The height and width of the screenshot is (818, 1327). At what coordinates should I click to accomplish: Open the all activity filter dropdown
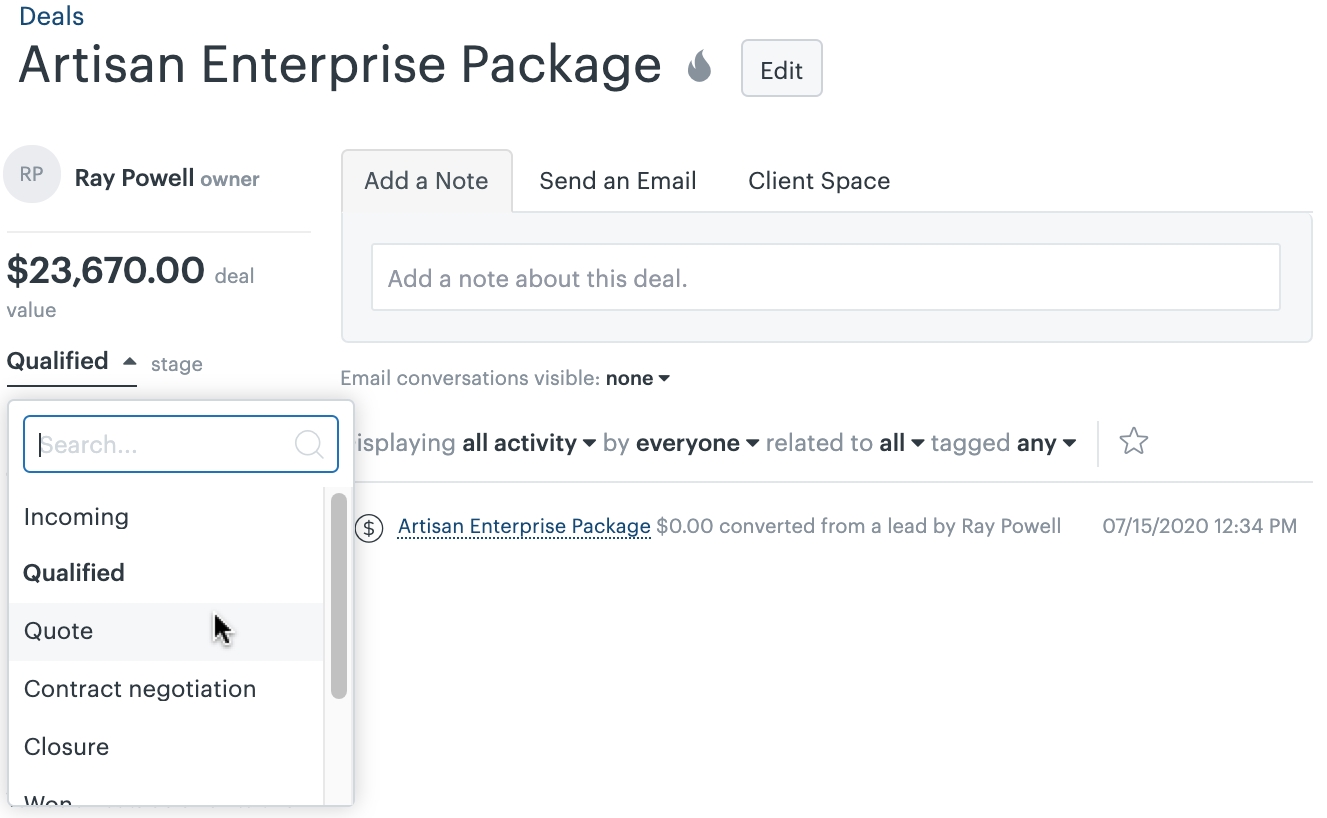(x=529, y=443)
